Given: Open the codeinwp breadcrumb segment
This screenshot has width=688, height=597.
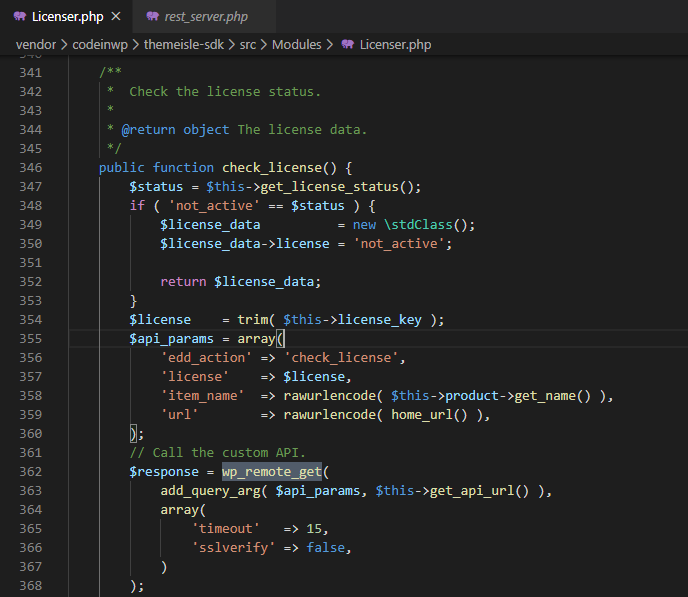Looking at the screenshot, I should 100,45.
